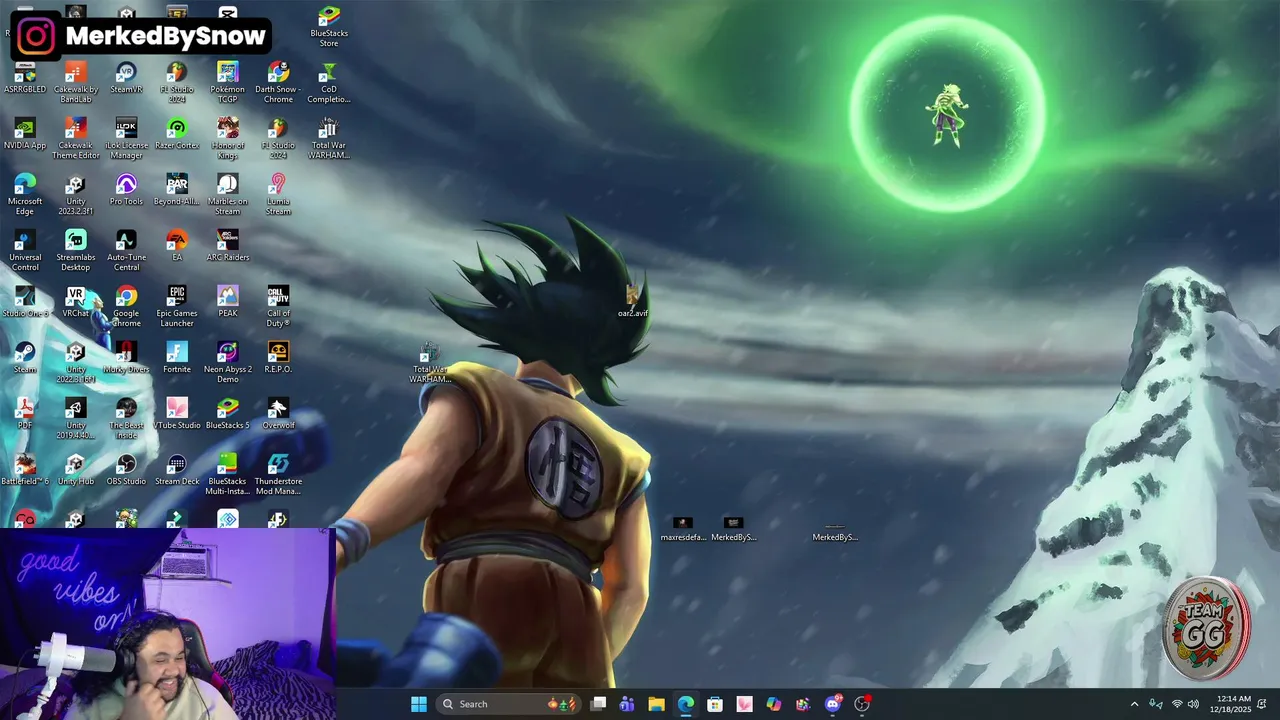Launch SteamVR from the desktop
This screenshot has height=720, width=1280.
pyautogui.click(x=126, y=79)
